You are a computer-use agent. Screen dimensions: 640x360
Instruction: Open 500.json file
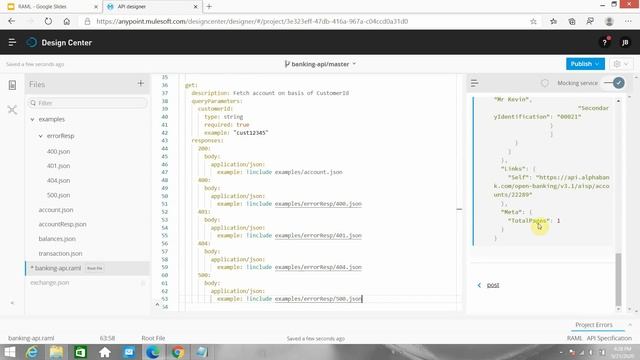[x=58, y=195]
